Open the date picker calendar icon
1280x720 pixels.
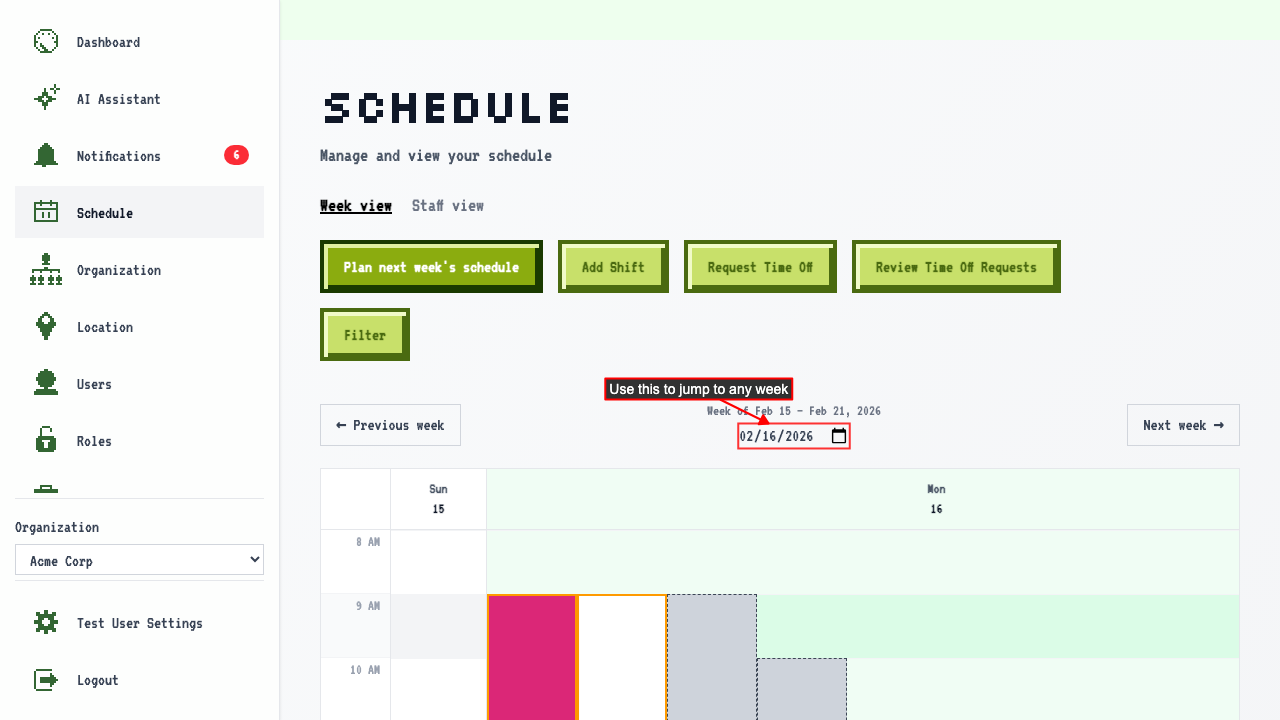(x=839, y=436)
